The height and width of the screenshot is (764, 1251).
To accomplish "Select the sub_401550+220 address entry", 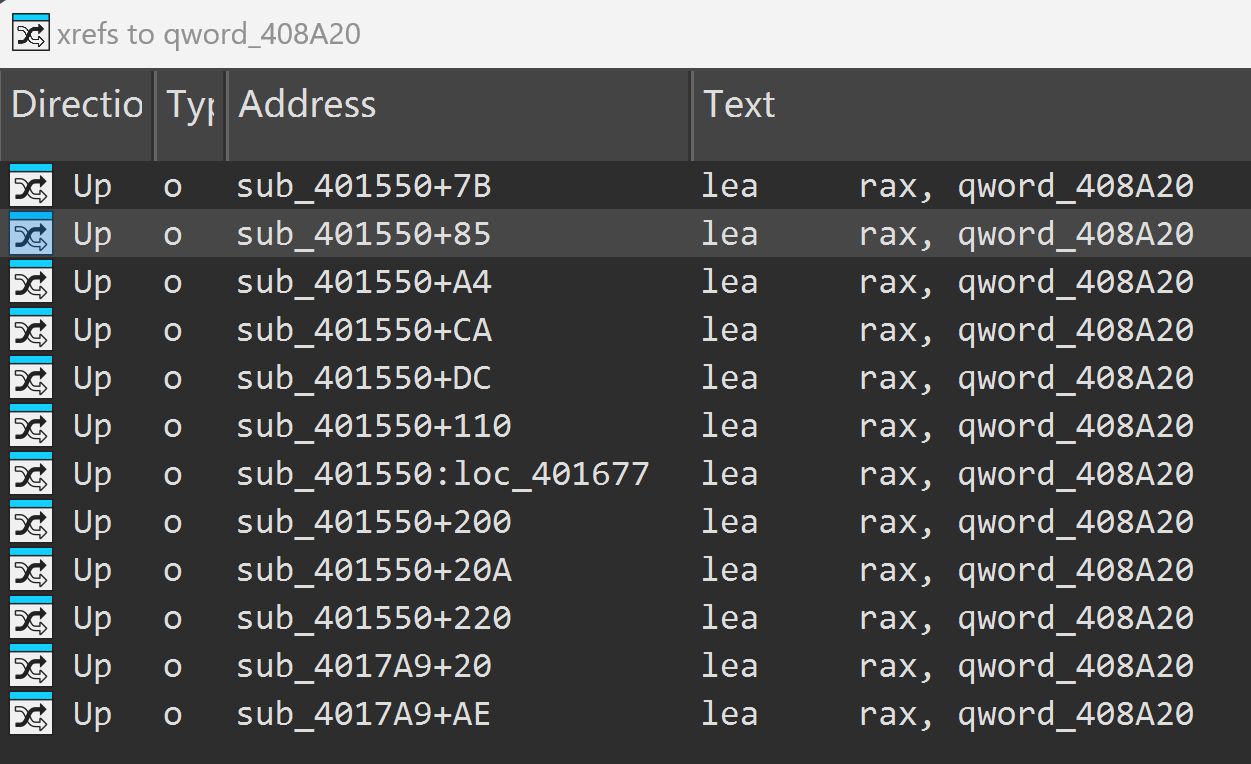I will (374, 619).
